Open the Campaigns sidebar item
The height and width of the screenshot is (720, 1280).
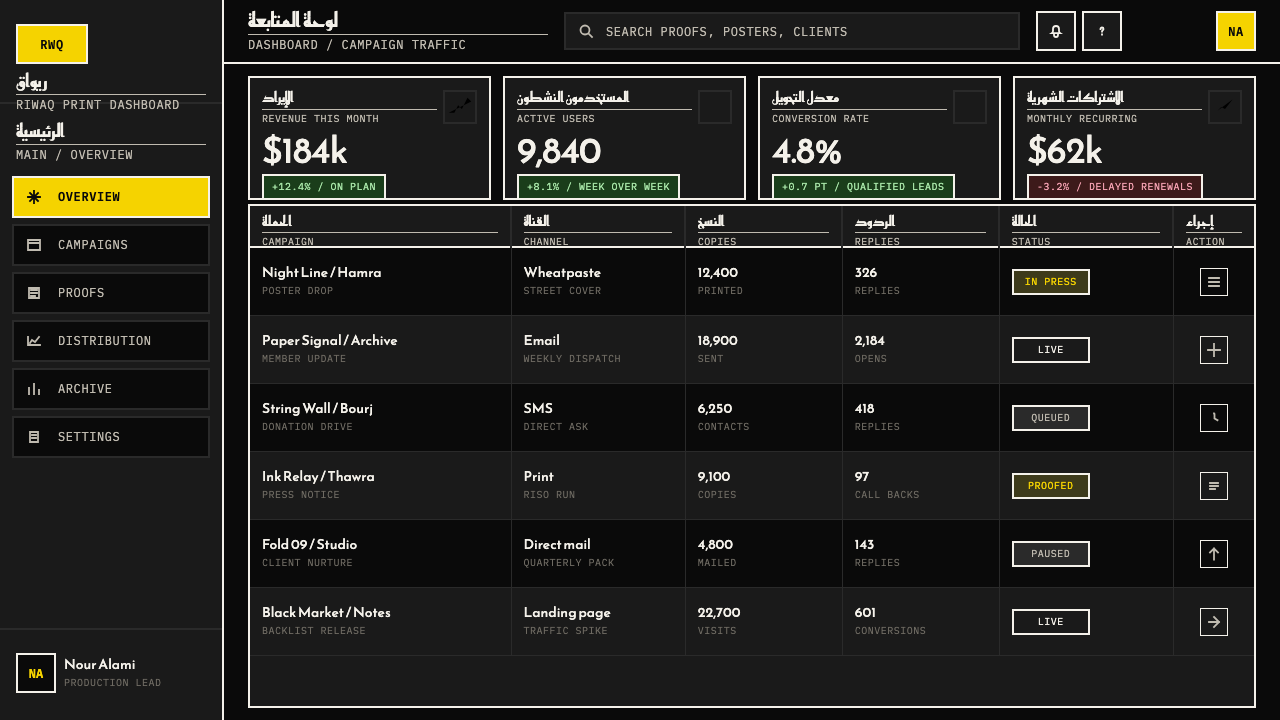coord(111,245)
